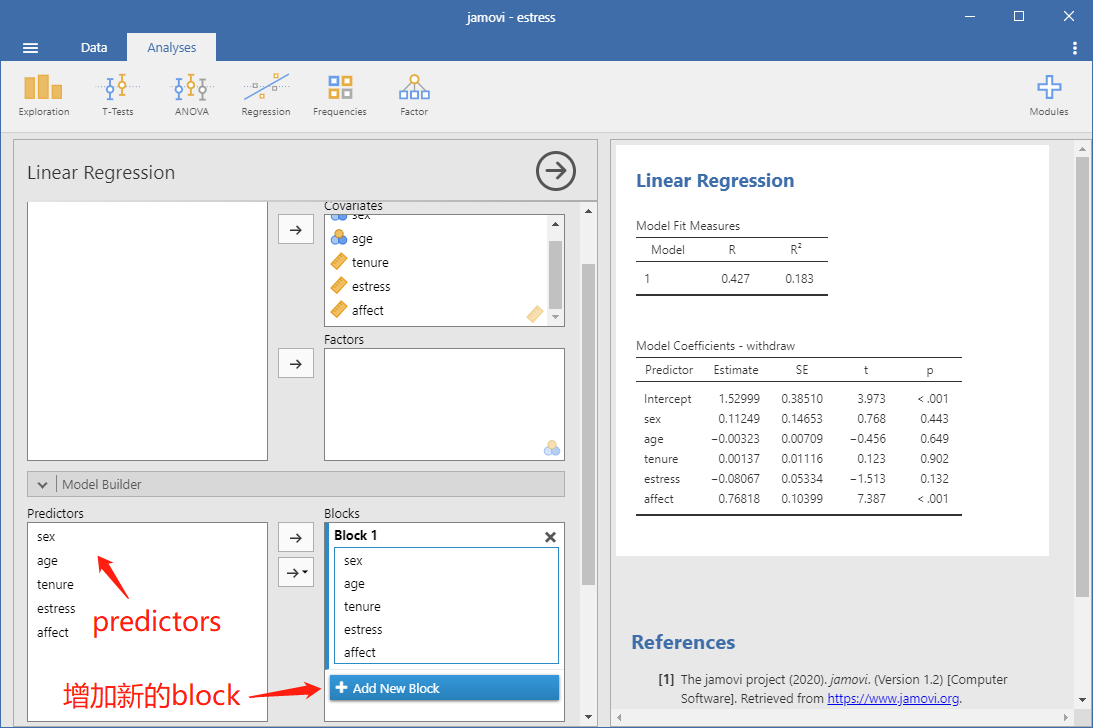The width and height of the screenshot is (1093, 728).
Task: Hide options panel with circled arrow
Action: 556,171
